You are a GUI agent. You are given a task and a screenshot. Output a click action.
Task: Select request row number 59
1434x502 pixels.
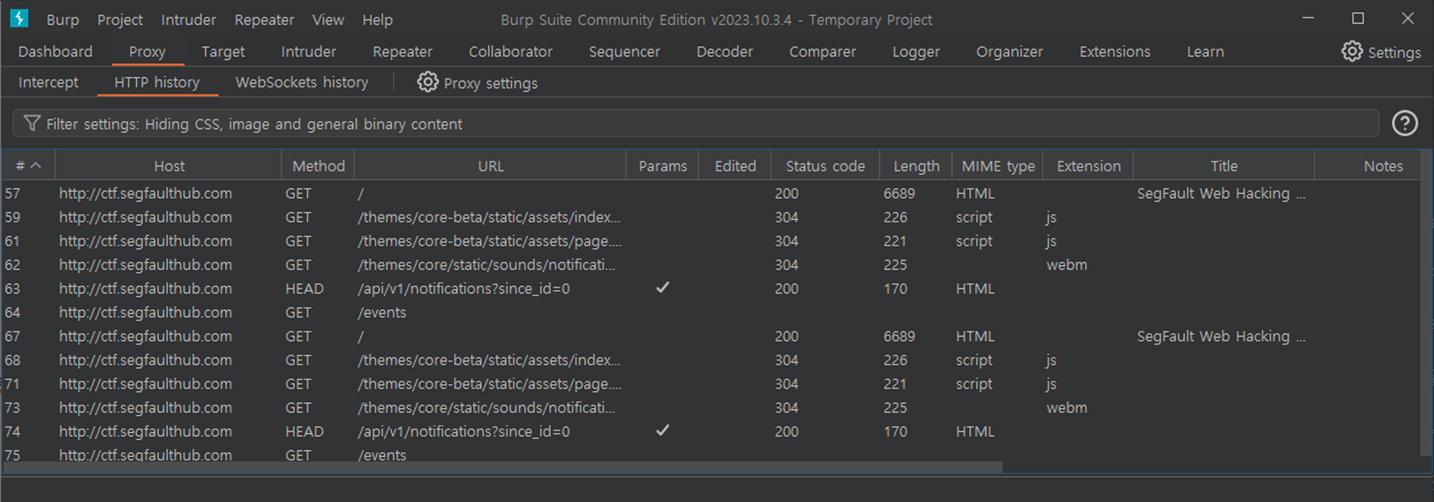710,217
